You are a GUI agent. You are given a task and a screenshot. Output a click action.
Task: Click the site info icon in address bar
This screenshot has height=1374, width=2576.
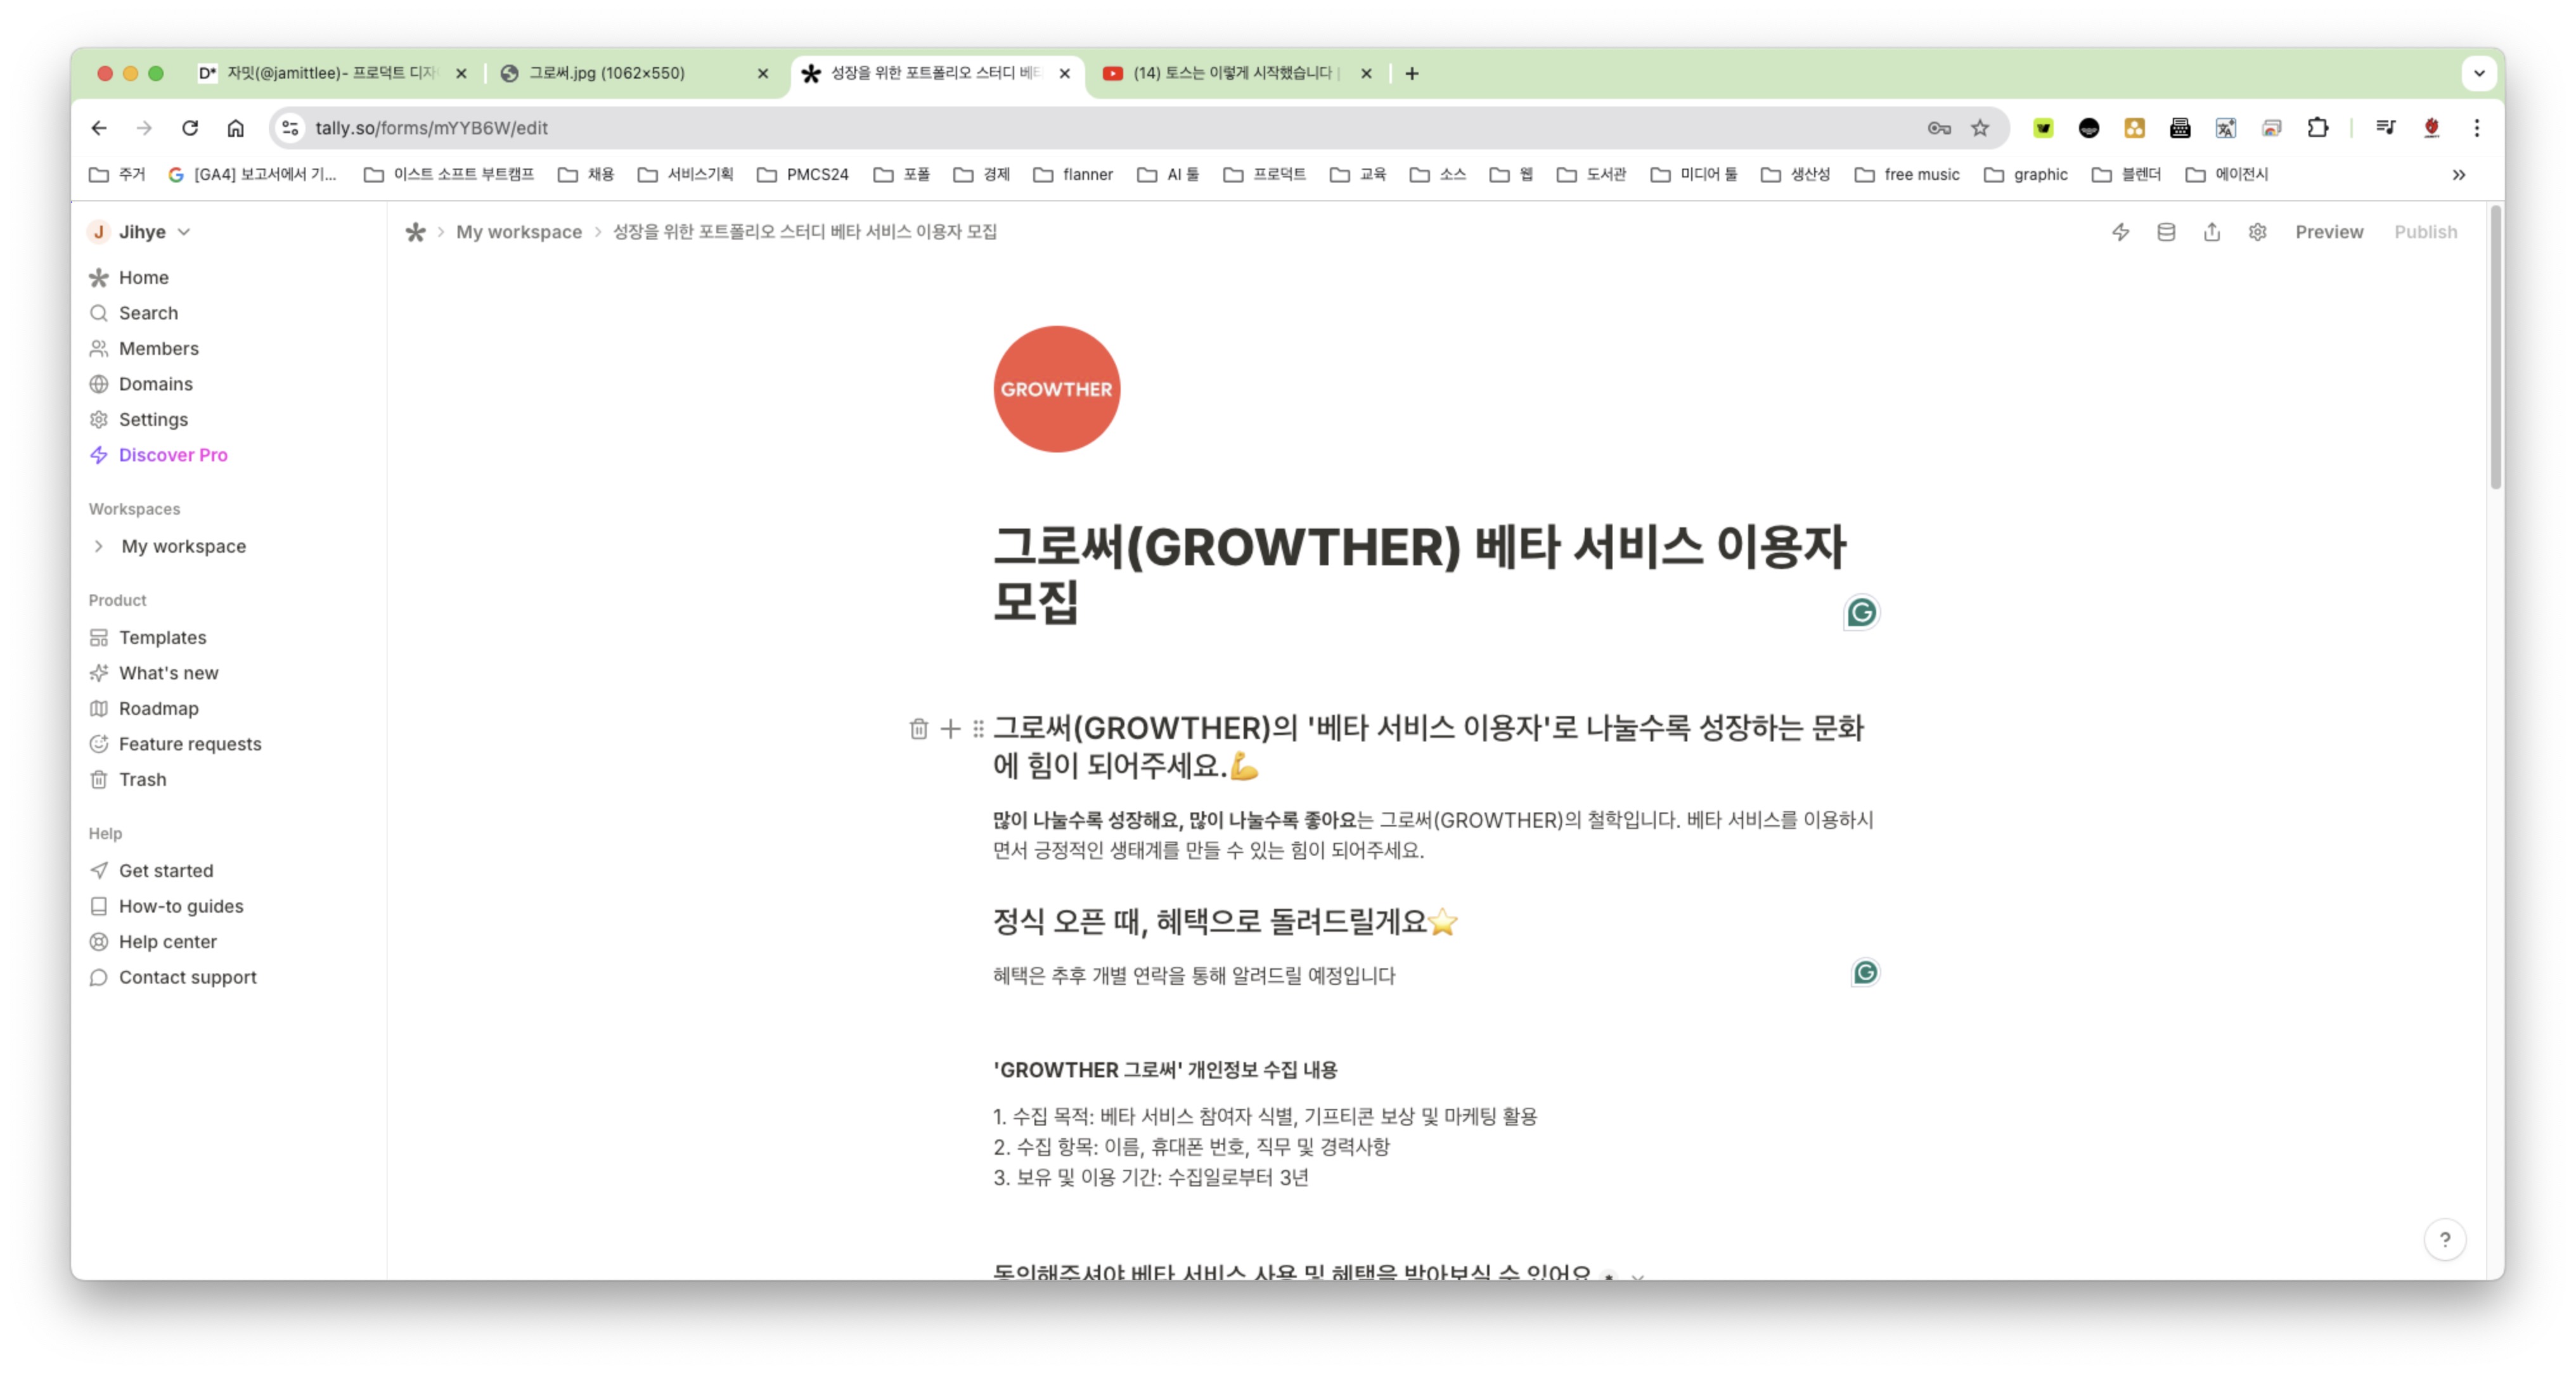(x=290, y=128)
